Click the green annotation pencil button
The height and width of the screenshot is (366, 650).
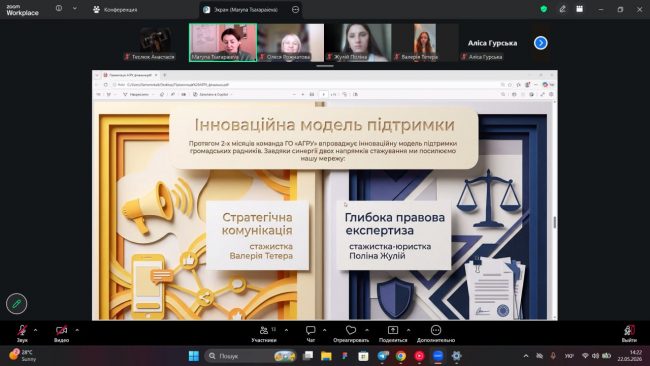click(17, 303)
